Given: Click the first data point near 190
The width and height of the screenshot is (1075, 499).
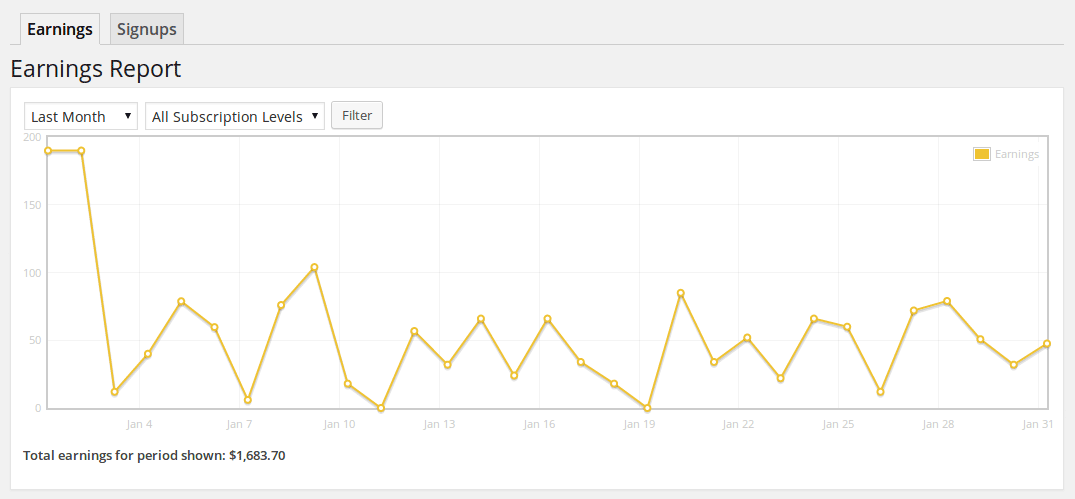Looking at the screenshot, I should (x=48, y=151).
